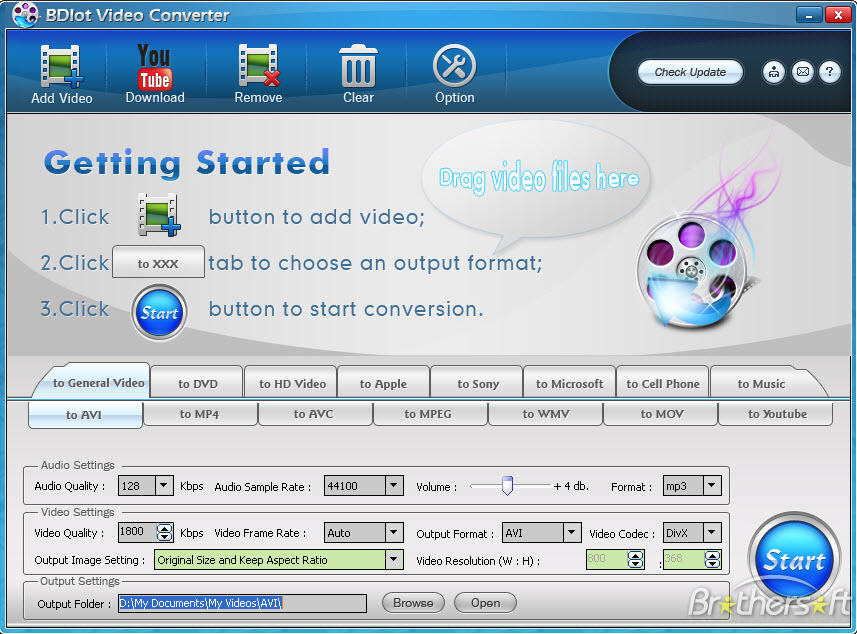The width and height of the screenshot is (857, 634).
Task: Click the film reel graphic
Action: 692,271
